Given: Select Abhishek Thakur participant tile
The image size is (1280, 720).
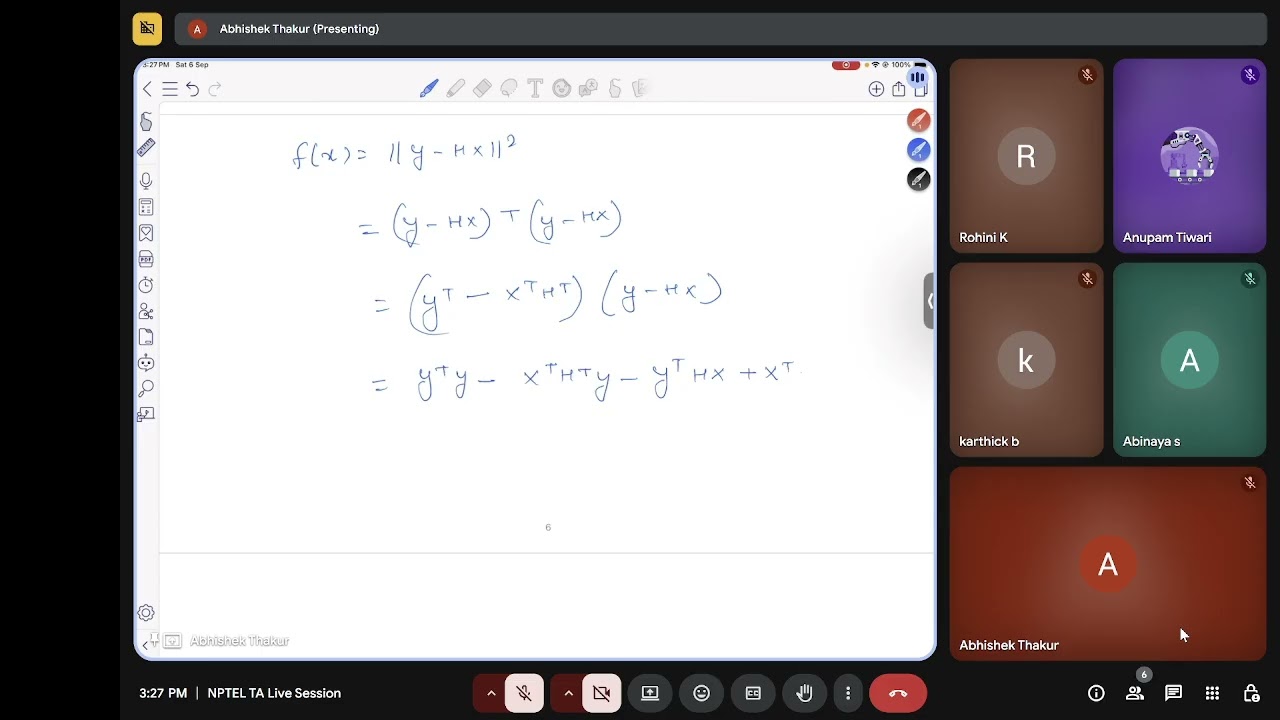Looking at the screenshot, I should click(1108, 564).
